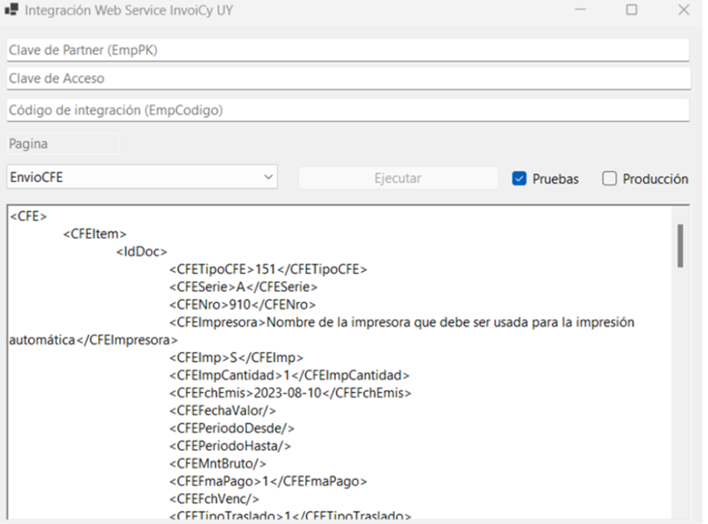
Task: Click the Ejecutar button
Action: tap(398, 178)
